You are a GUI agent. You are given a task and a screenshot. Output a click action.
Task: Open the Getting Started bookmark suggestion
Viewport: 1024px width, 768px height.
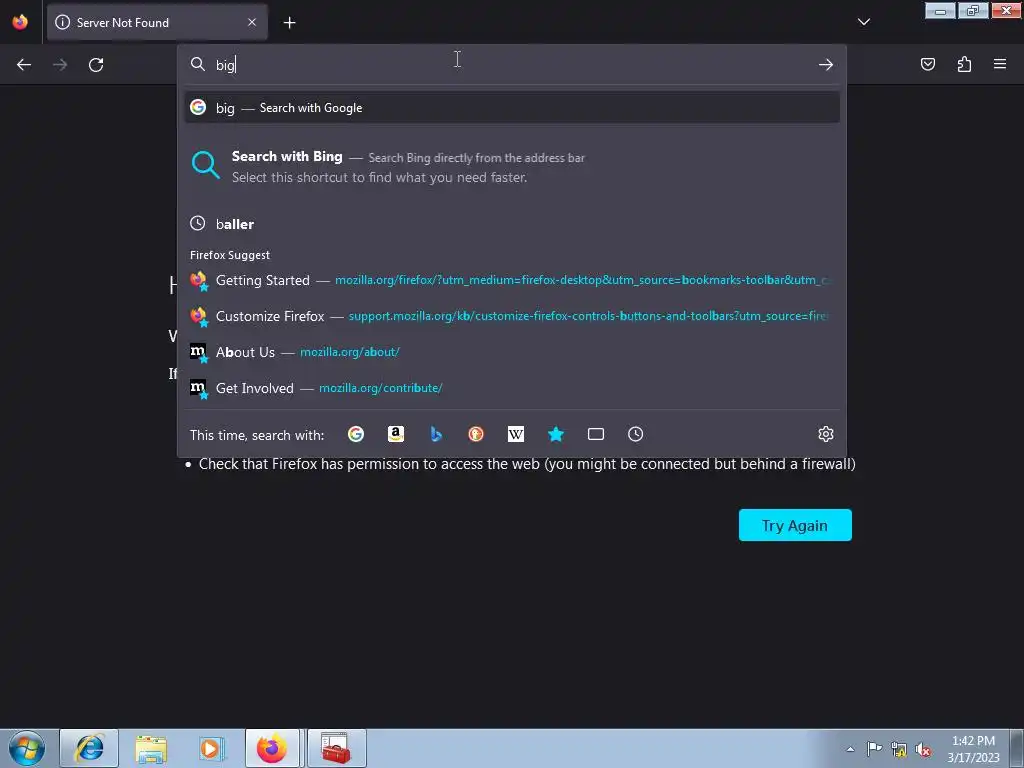pyautogui.click(x=512, y=280)
